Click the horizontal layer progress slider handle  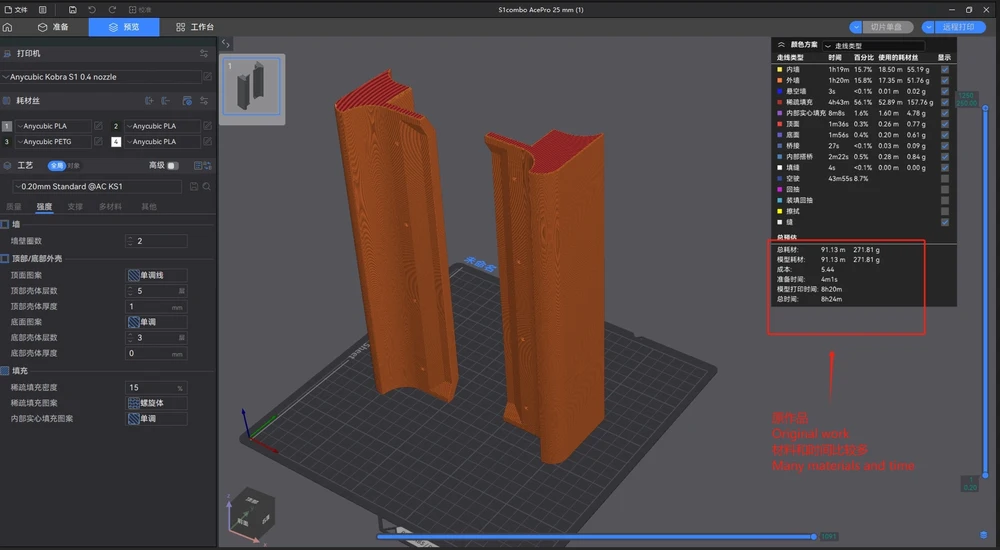(814, 537)
